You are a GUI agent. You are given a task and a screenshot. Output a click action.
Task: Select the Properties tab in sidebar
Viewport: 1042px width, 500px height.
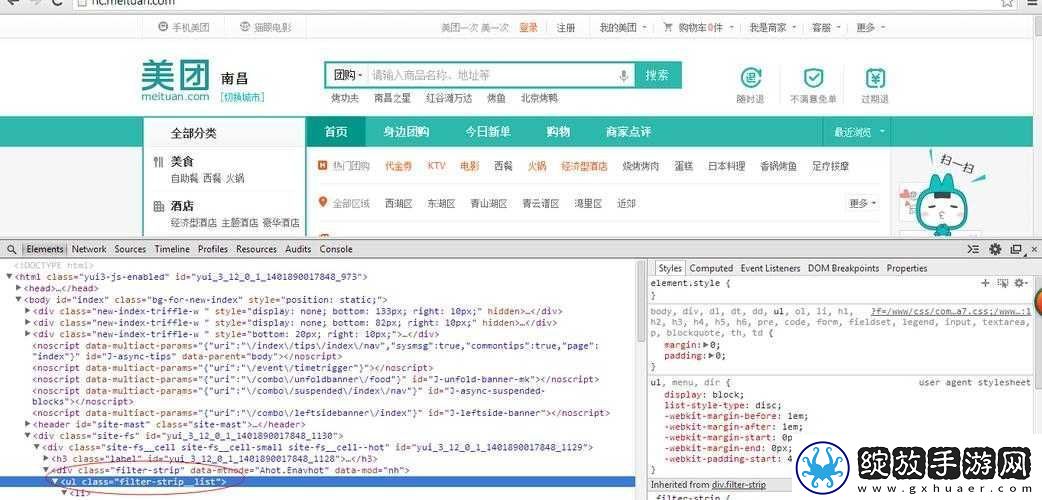tap(906, 269)
